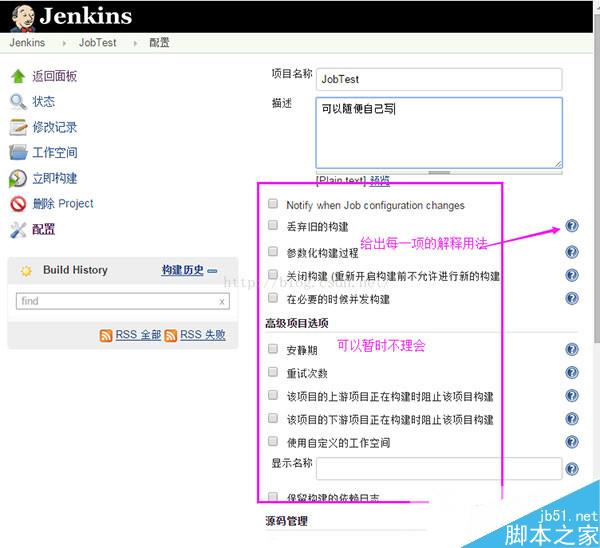Screen dimensions: 600x548
Task: Clear the find field with x
Action: click(222, 302)
